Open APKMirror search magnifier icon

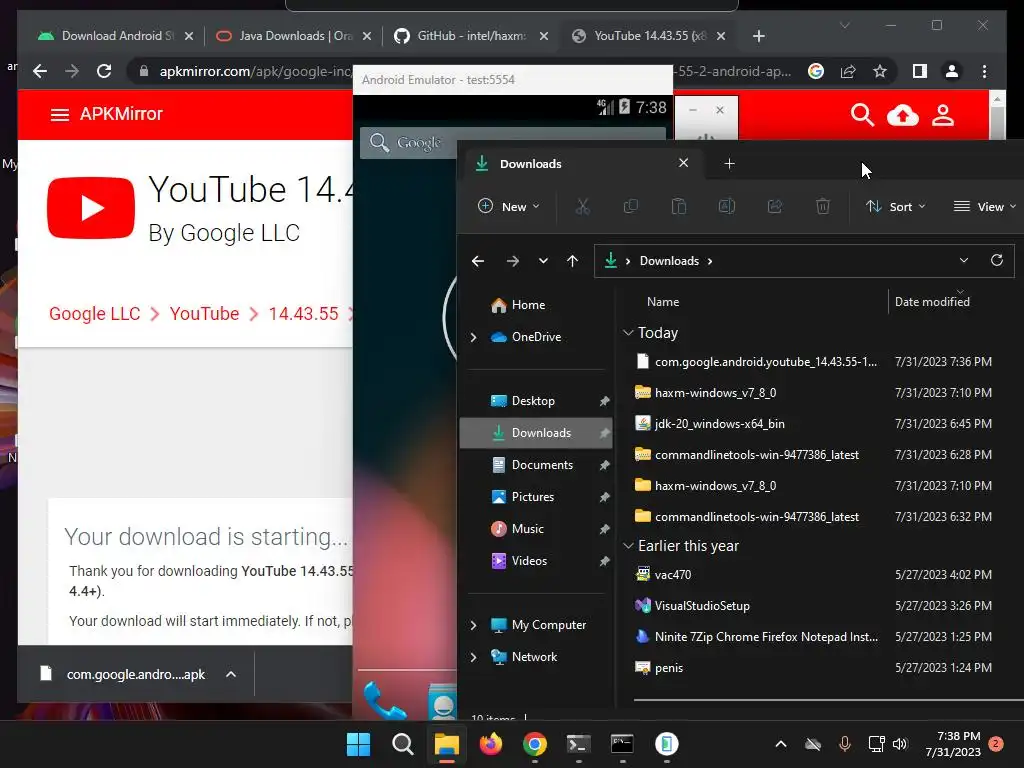[x=862, y=115]
